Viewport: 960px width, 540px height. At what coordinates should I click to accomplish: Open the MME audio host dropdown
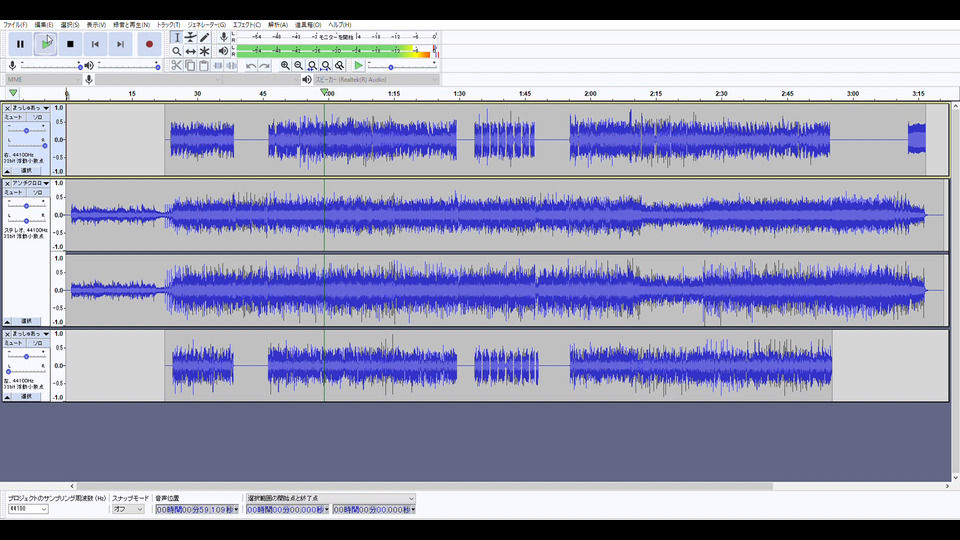click(x=43, y=80)
